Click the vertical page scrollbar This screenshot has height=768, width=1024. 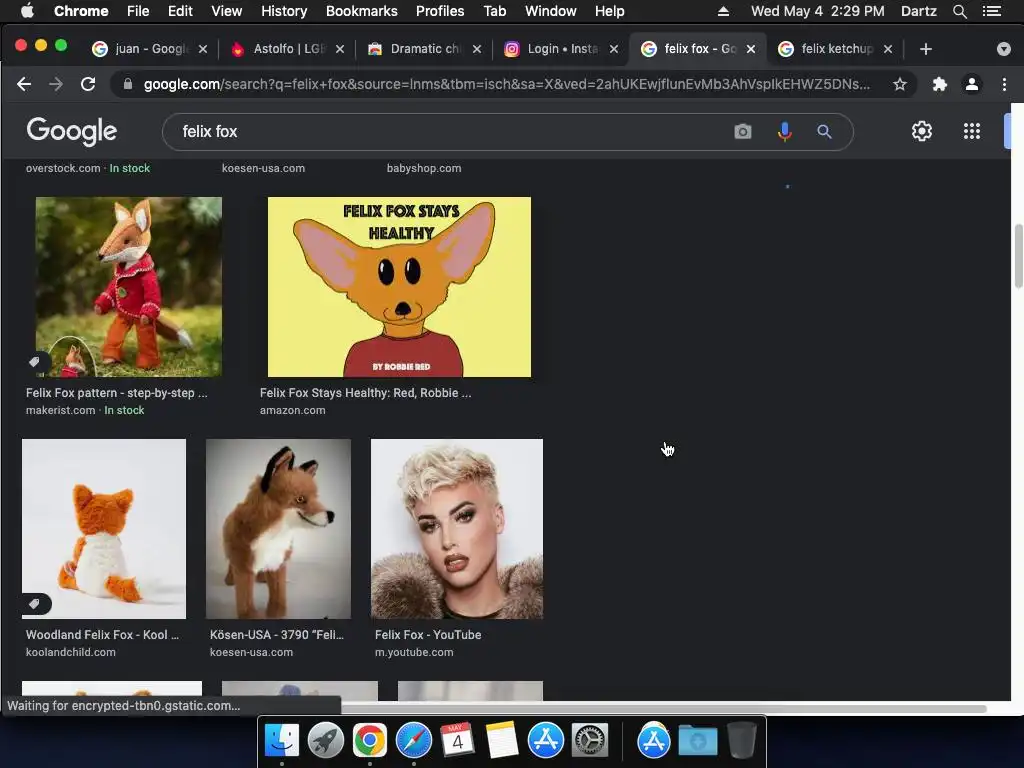[x=1017, y=256]
